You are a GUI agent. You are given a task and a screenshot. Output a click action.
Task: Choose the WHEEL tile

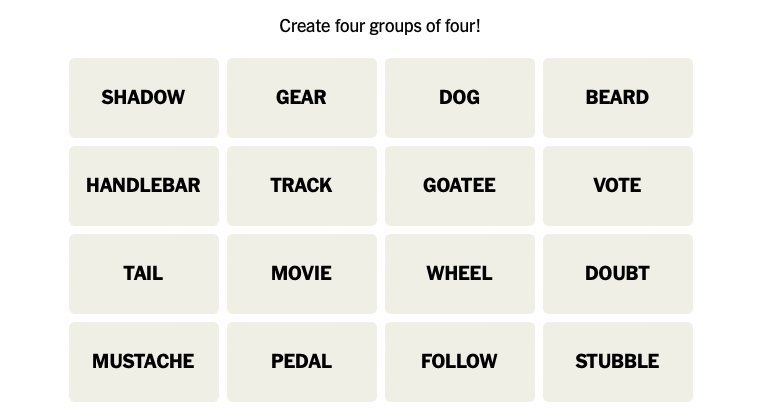(460, 274)
